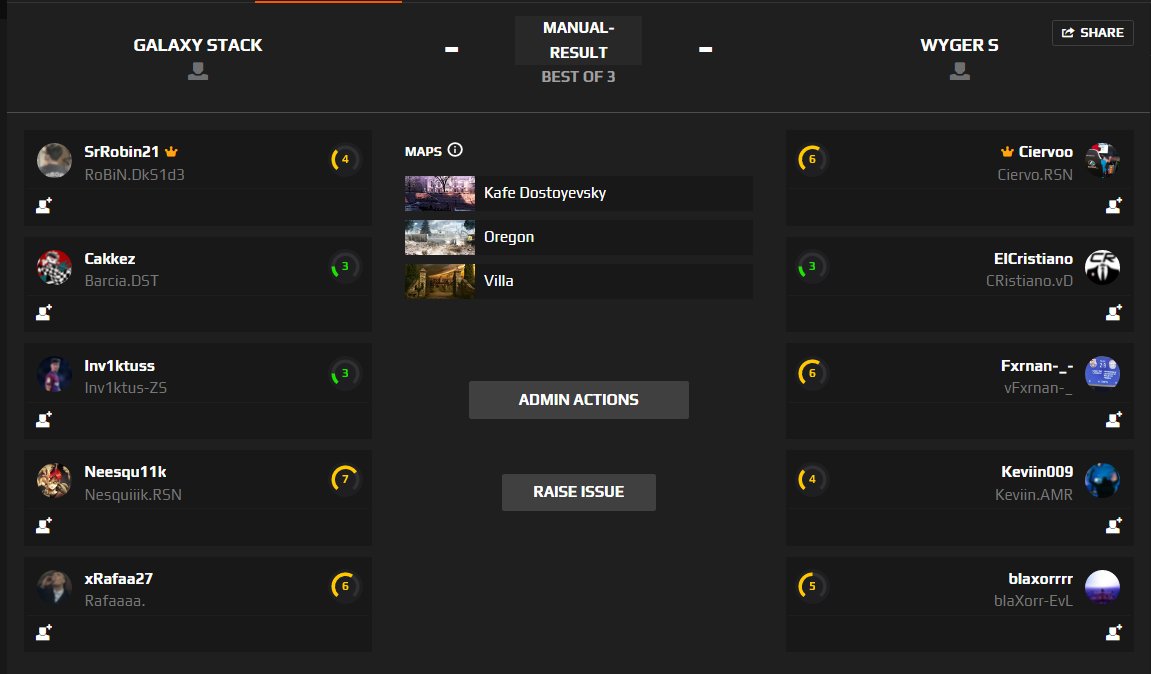Click ElCristiano's profile avatar
Viewport: 1151px width, 674px height.
[x=1102, y=267]
